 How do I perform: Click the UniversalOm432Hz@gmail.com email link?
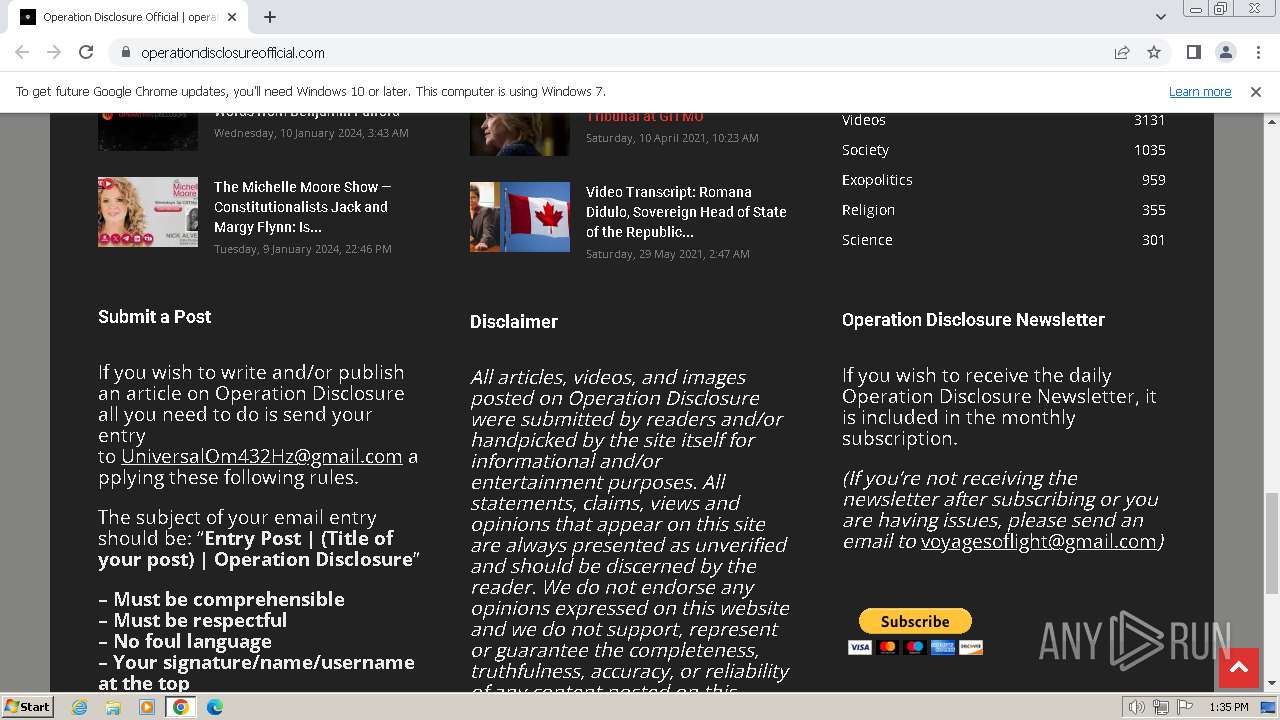262,456
